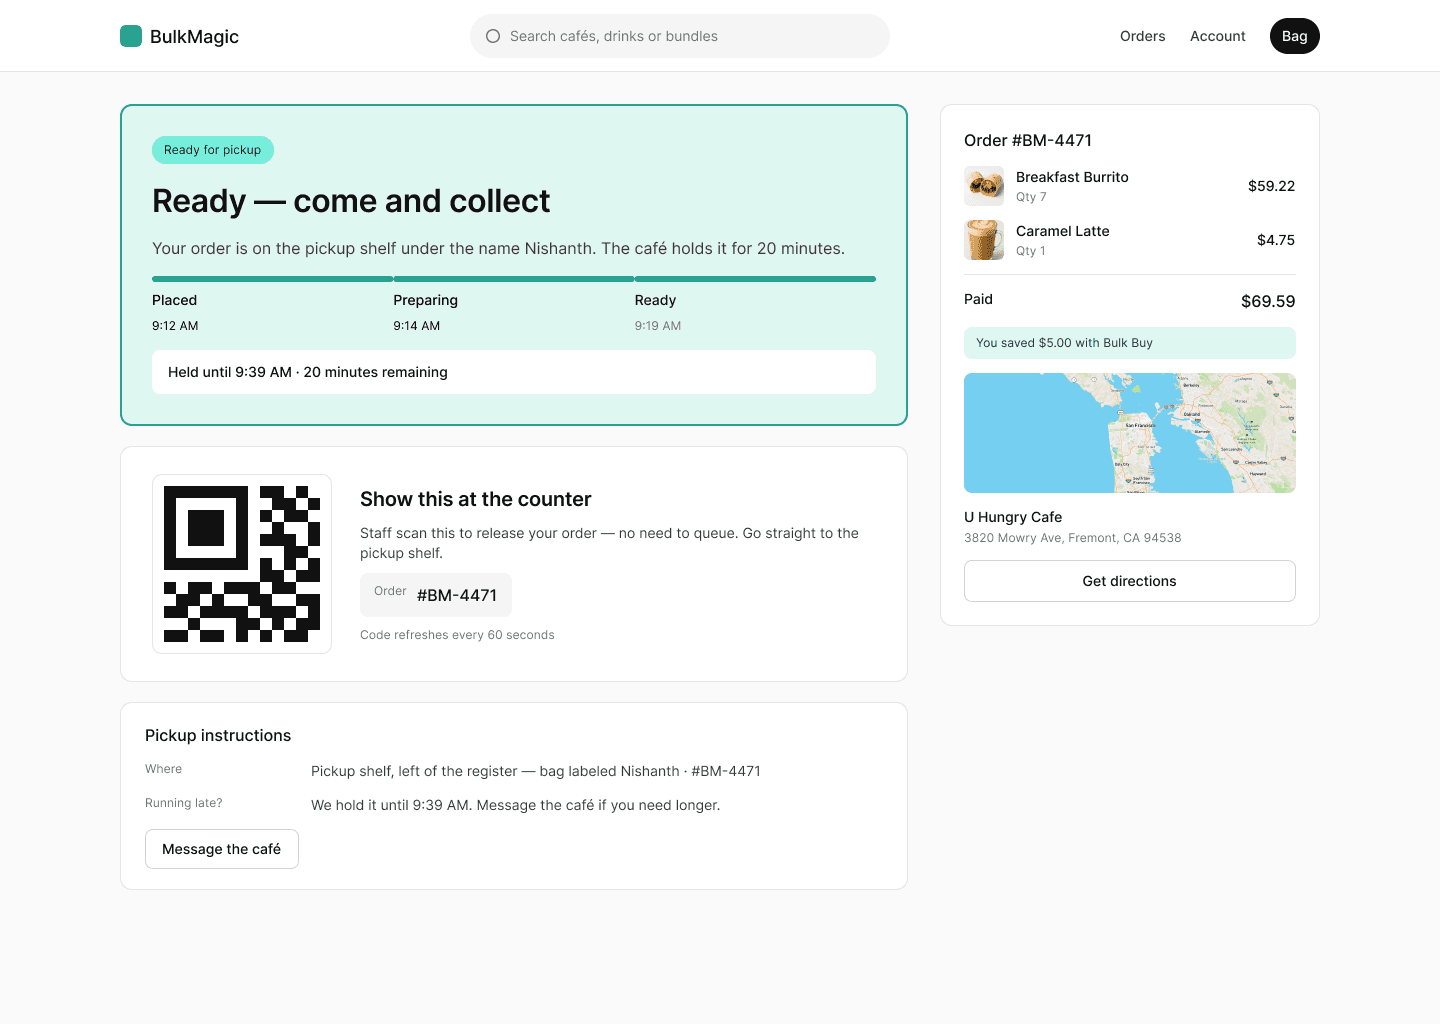Click the Order #BM-4471 heading

pyautogui.click(x=1028, y=140)
